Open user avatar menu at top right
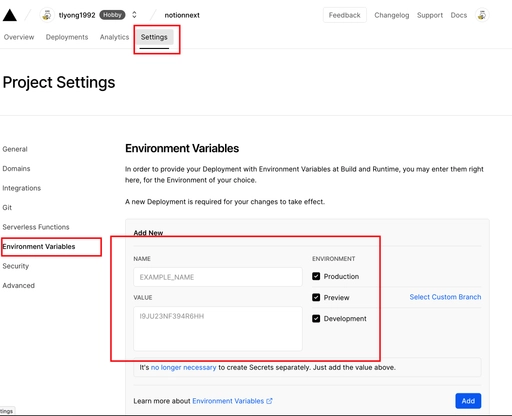Screen dimensions: 512x416 (482, 15)
